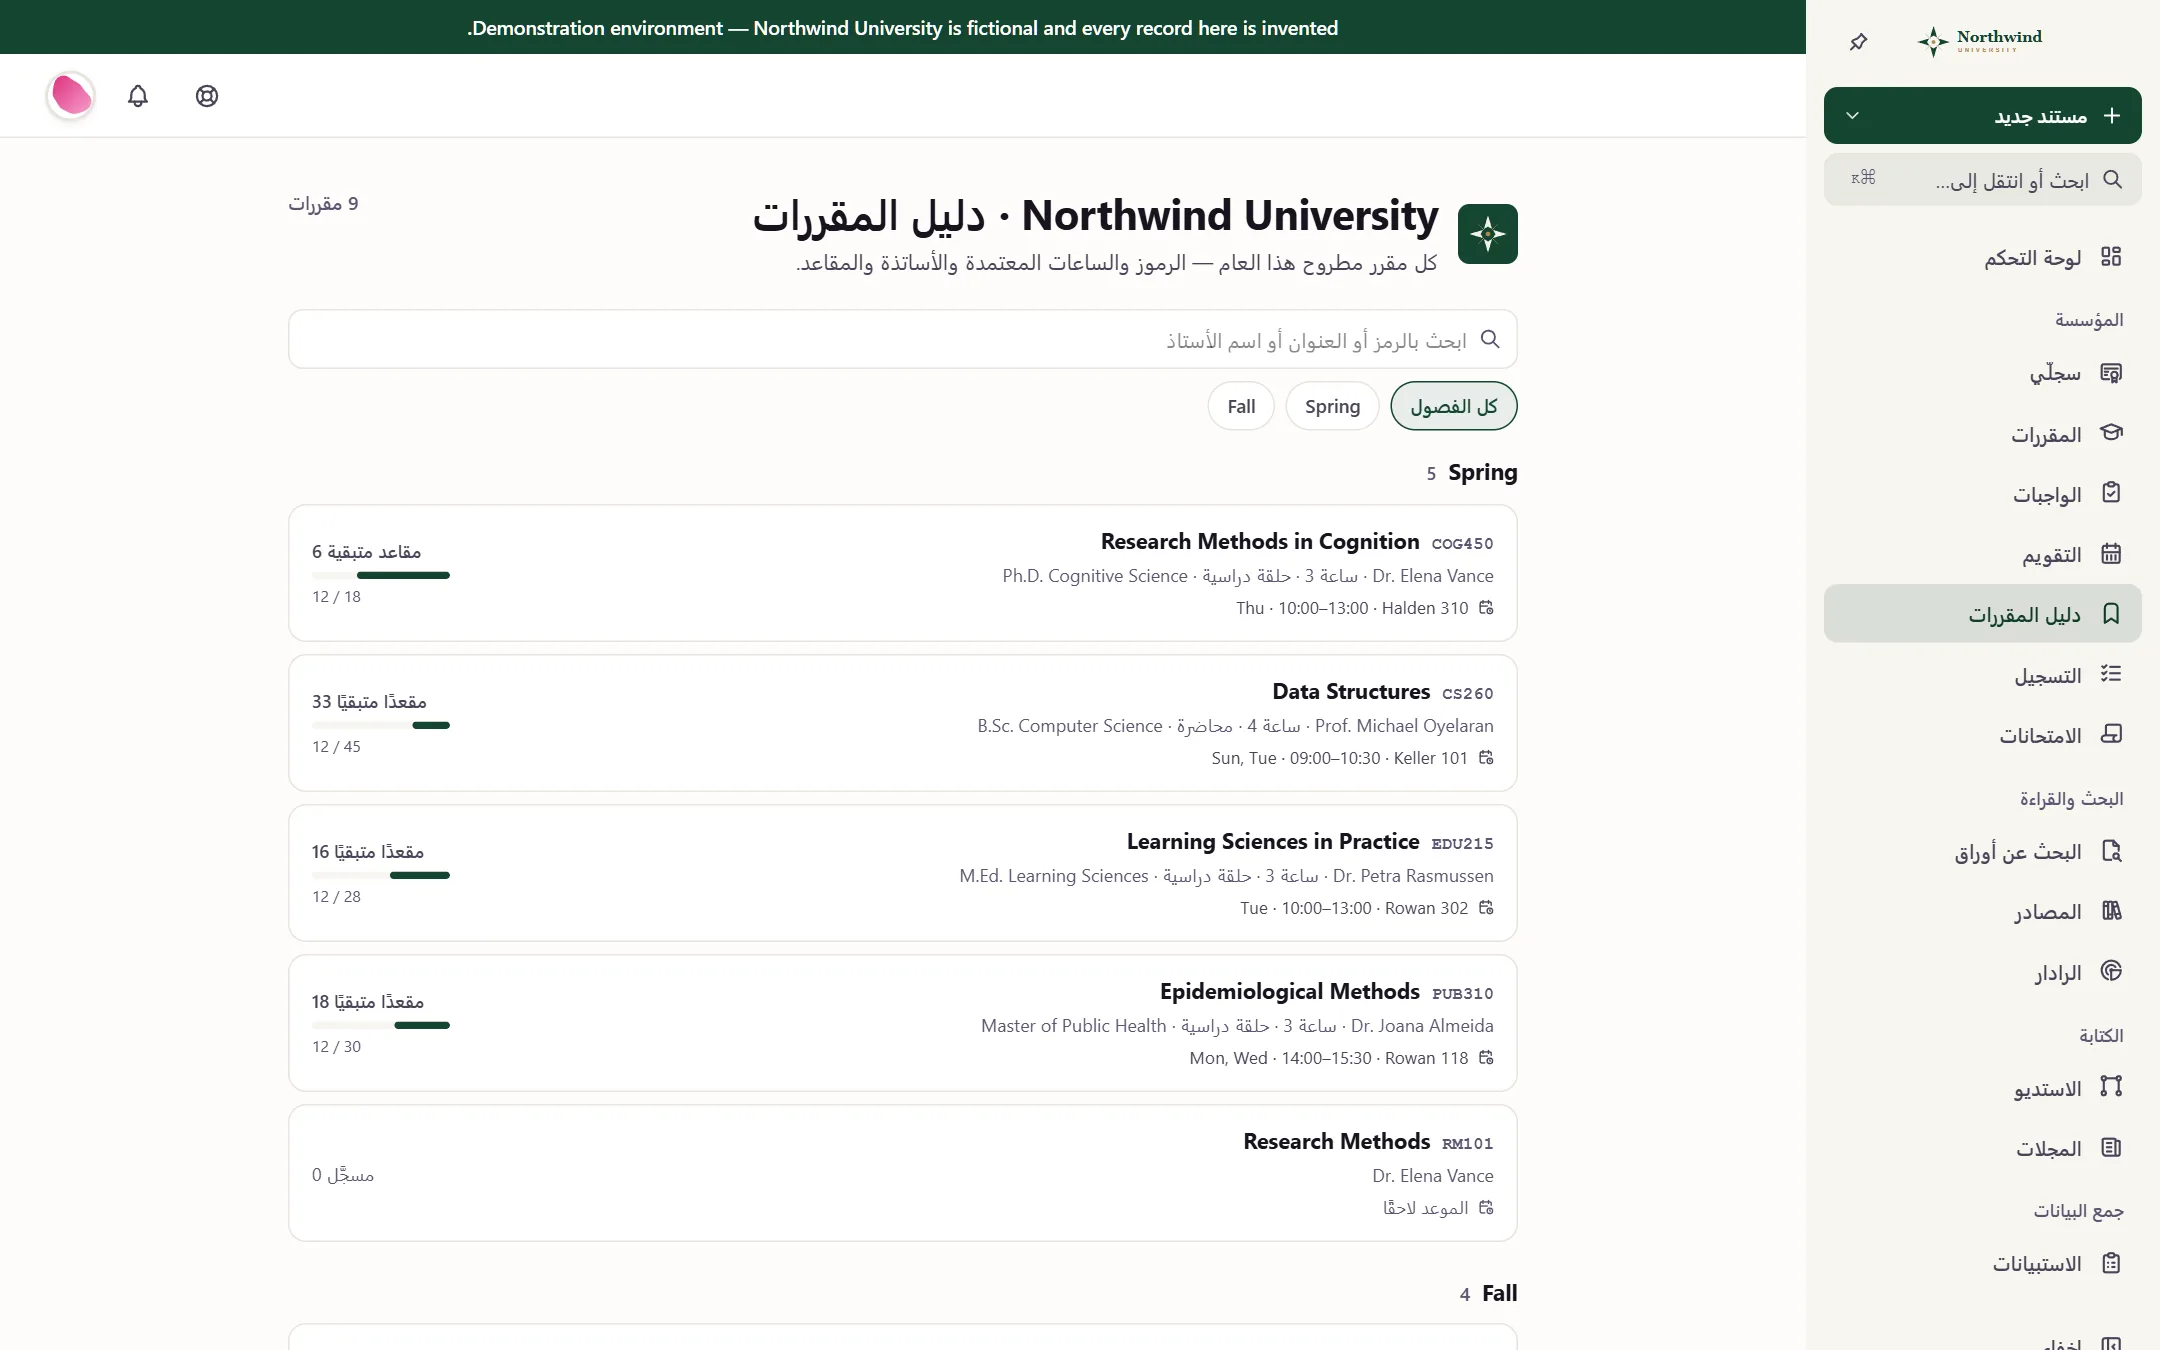
Task: Go to لوحة التحكم menu item
Action: [1982, 258]
